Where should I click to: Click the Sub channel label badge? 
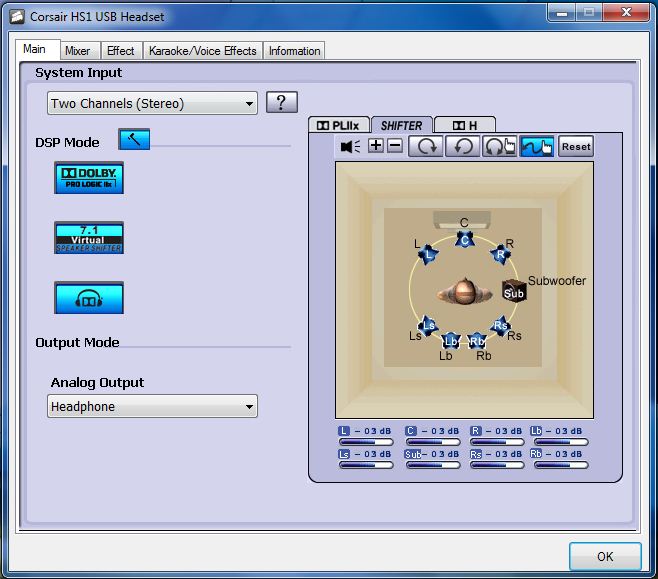pos(413,454)
